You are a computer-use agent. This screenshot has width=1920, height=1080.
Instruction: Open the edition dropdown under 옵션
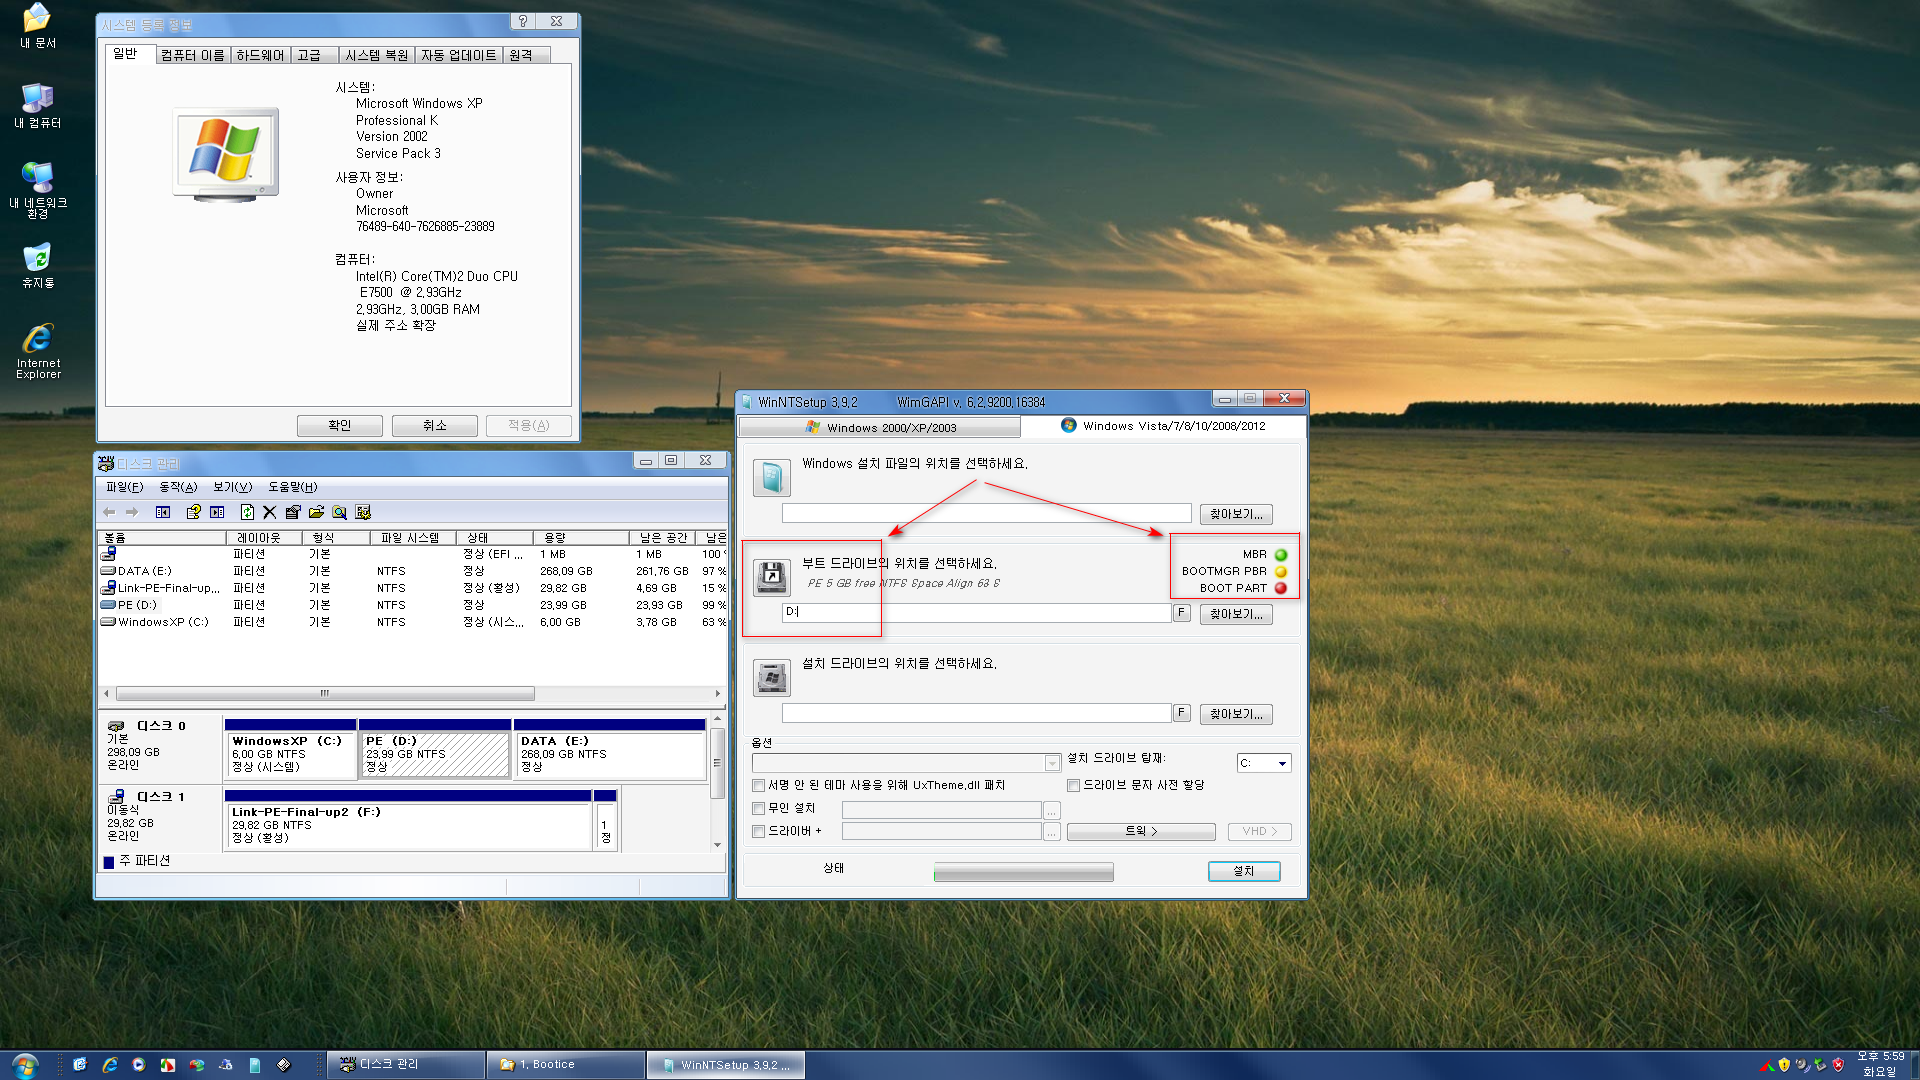point(906,763)
